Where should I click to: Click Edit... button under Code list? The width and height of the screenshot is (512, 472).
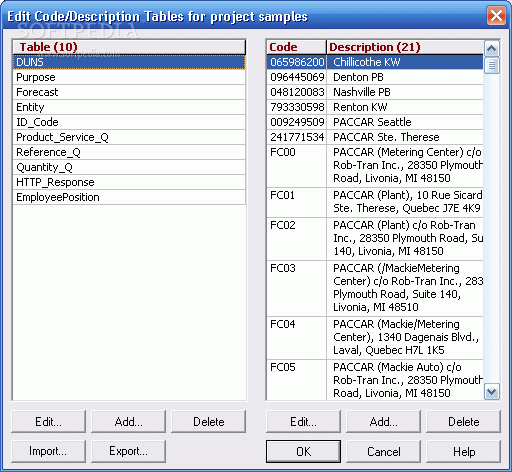click(303, 422)
